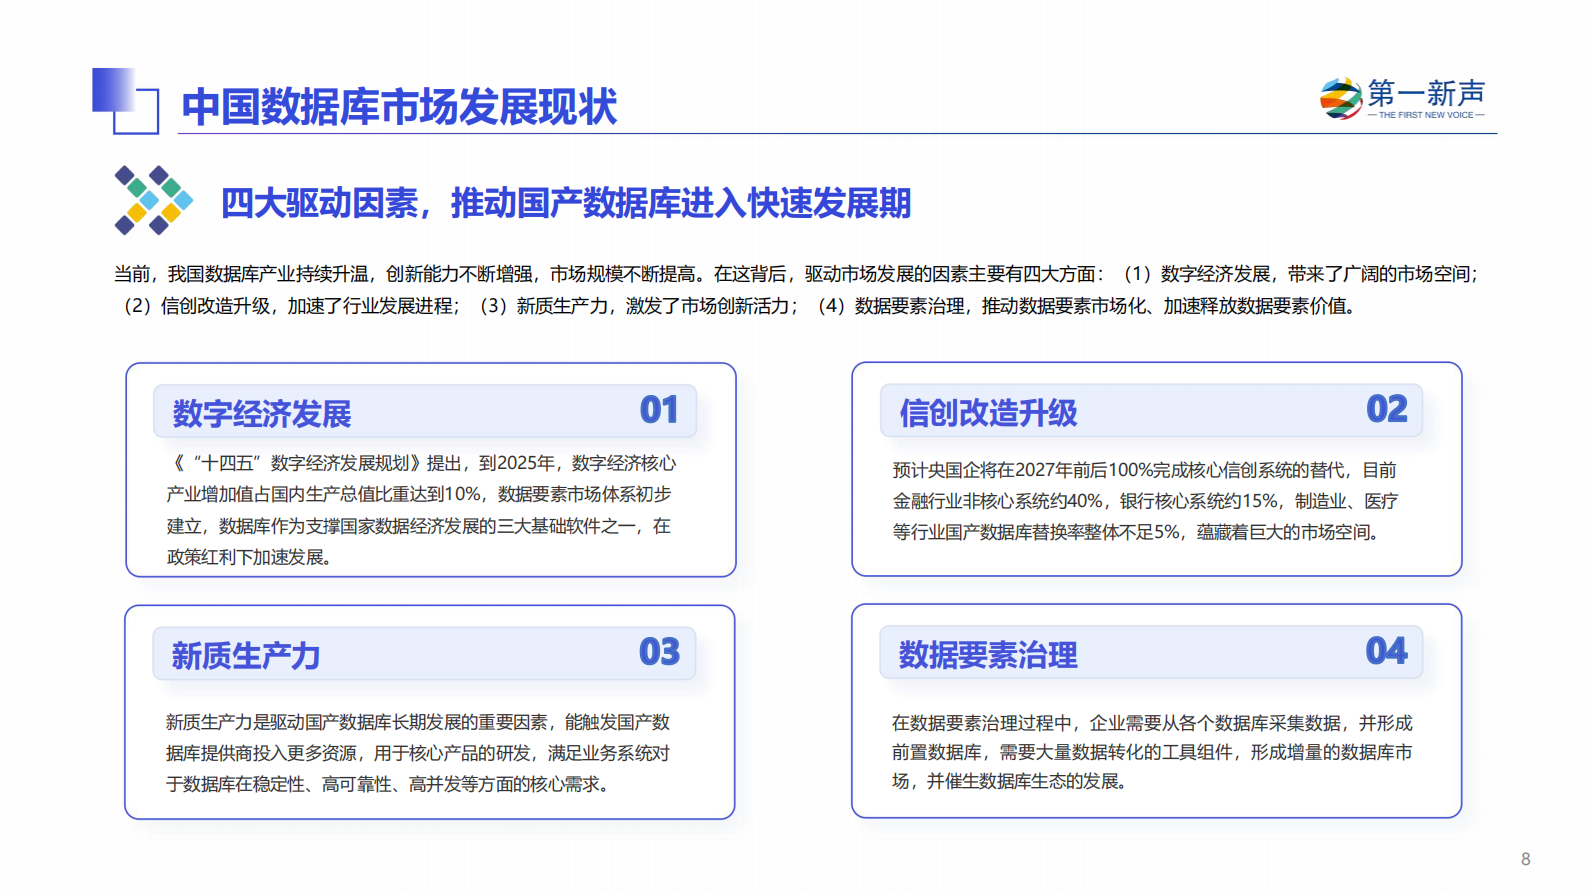The height and width of the screenshot is (892, 1587).
Task: Click the number 02 label
Action: (1387, 409)
